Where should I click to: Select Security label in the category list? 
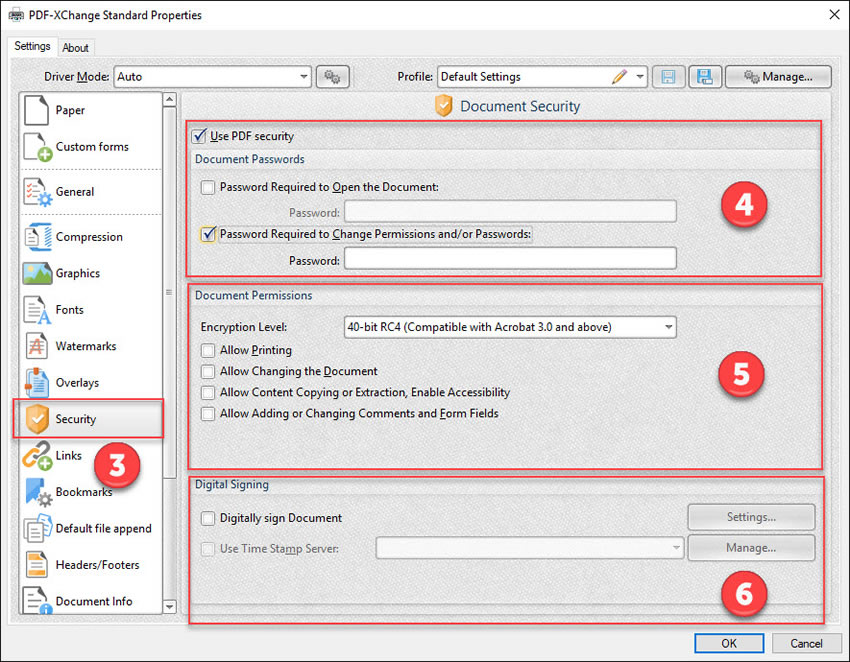[75, 419]
